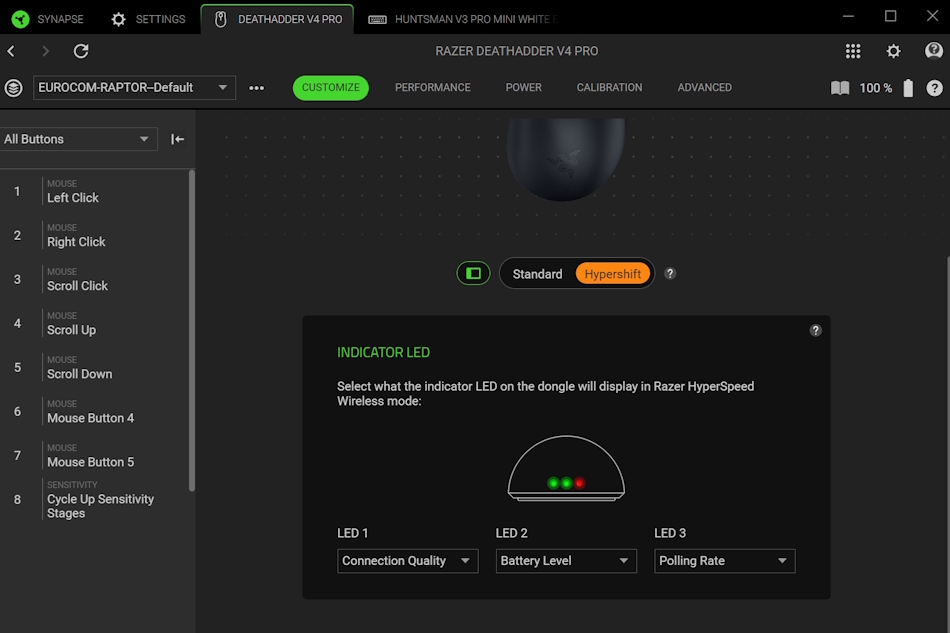Click the button list vertical scrollbar
Viewport: 950px width, 633px height.
191,330
